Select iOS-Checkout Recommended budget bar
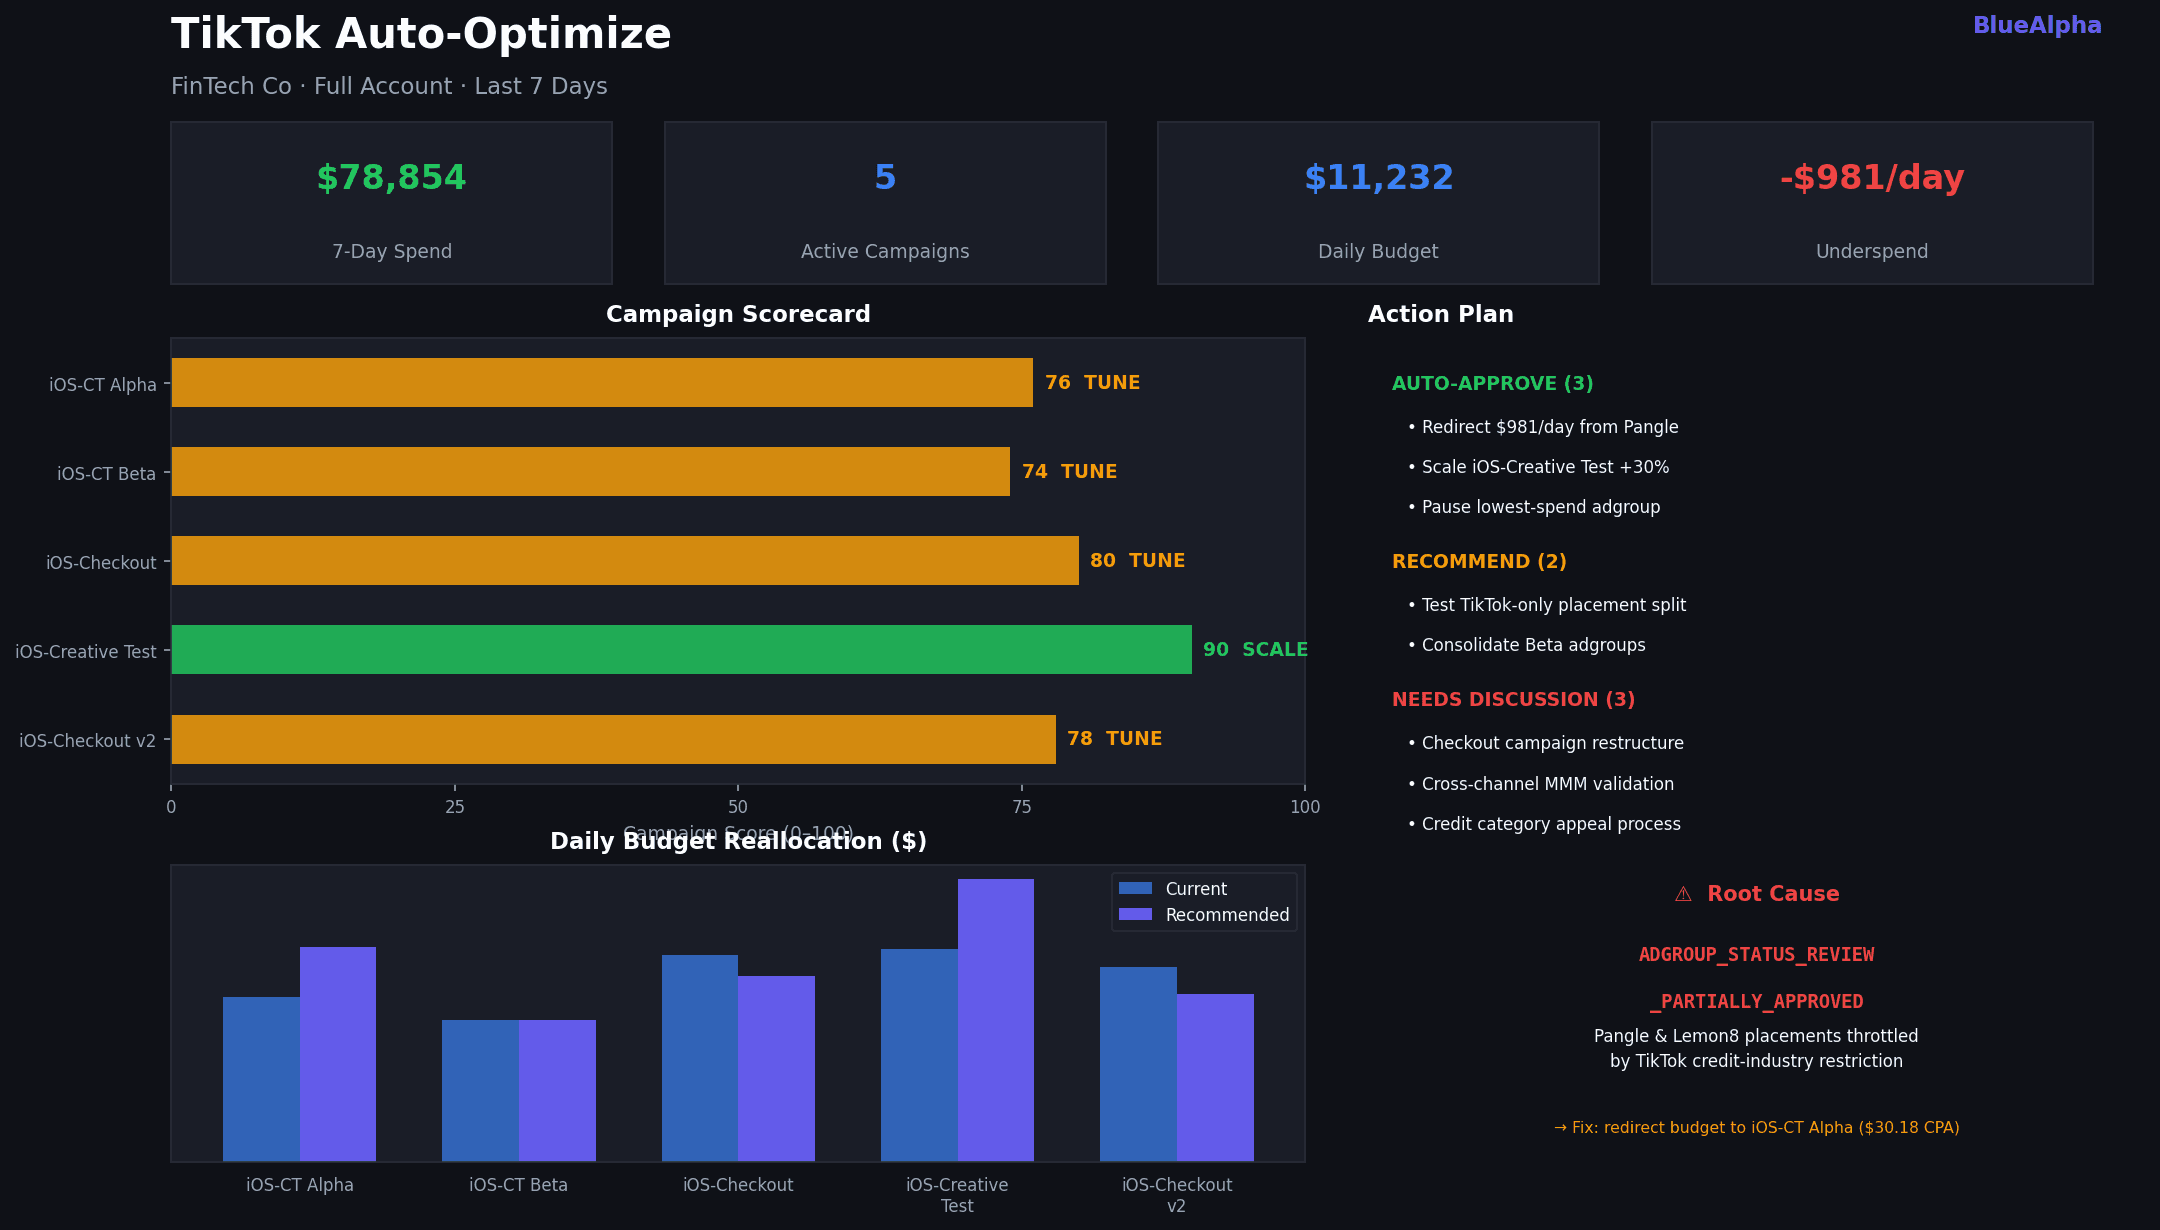The image size is (2160, 1230). tap(776, 1068)
